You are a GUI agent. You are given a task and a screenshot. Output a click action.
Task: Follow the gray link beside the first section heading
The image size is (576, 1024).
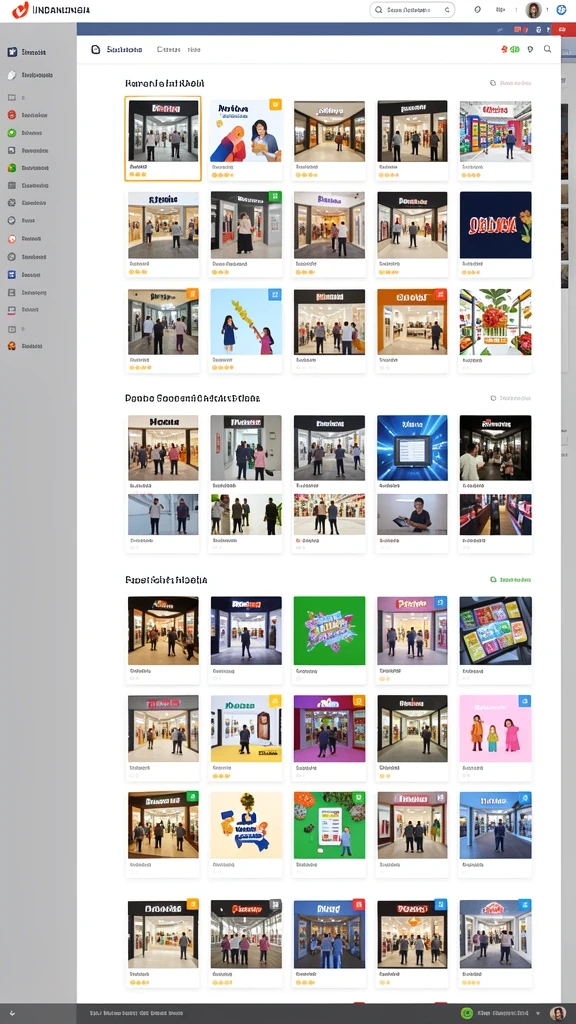[x=511, y=84]
